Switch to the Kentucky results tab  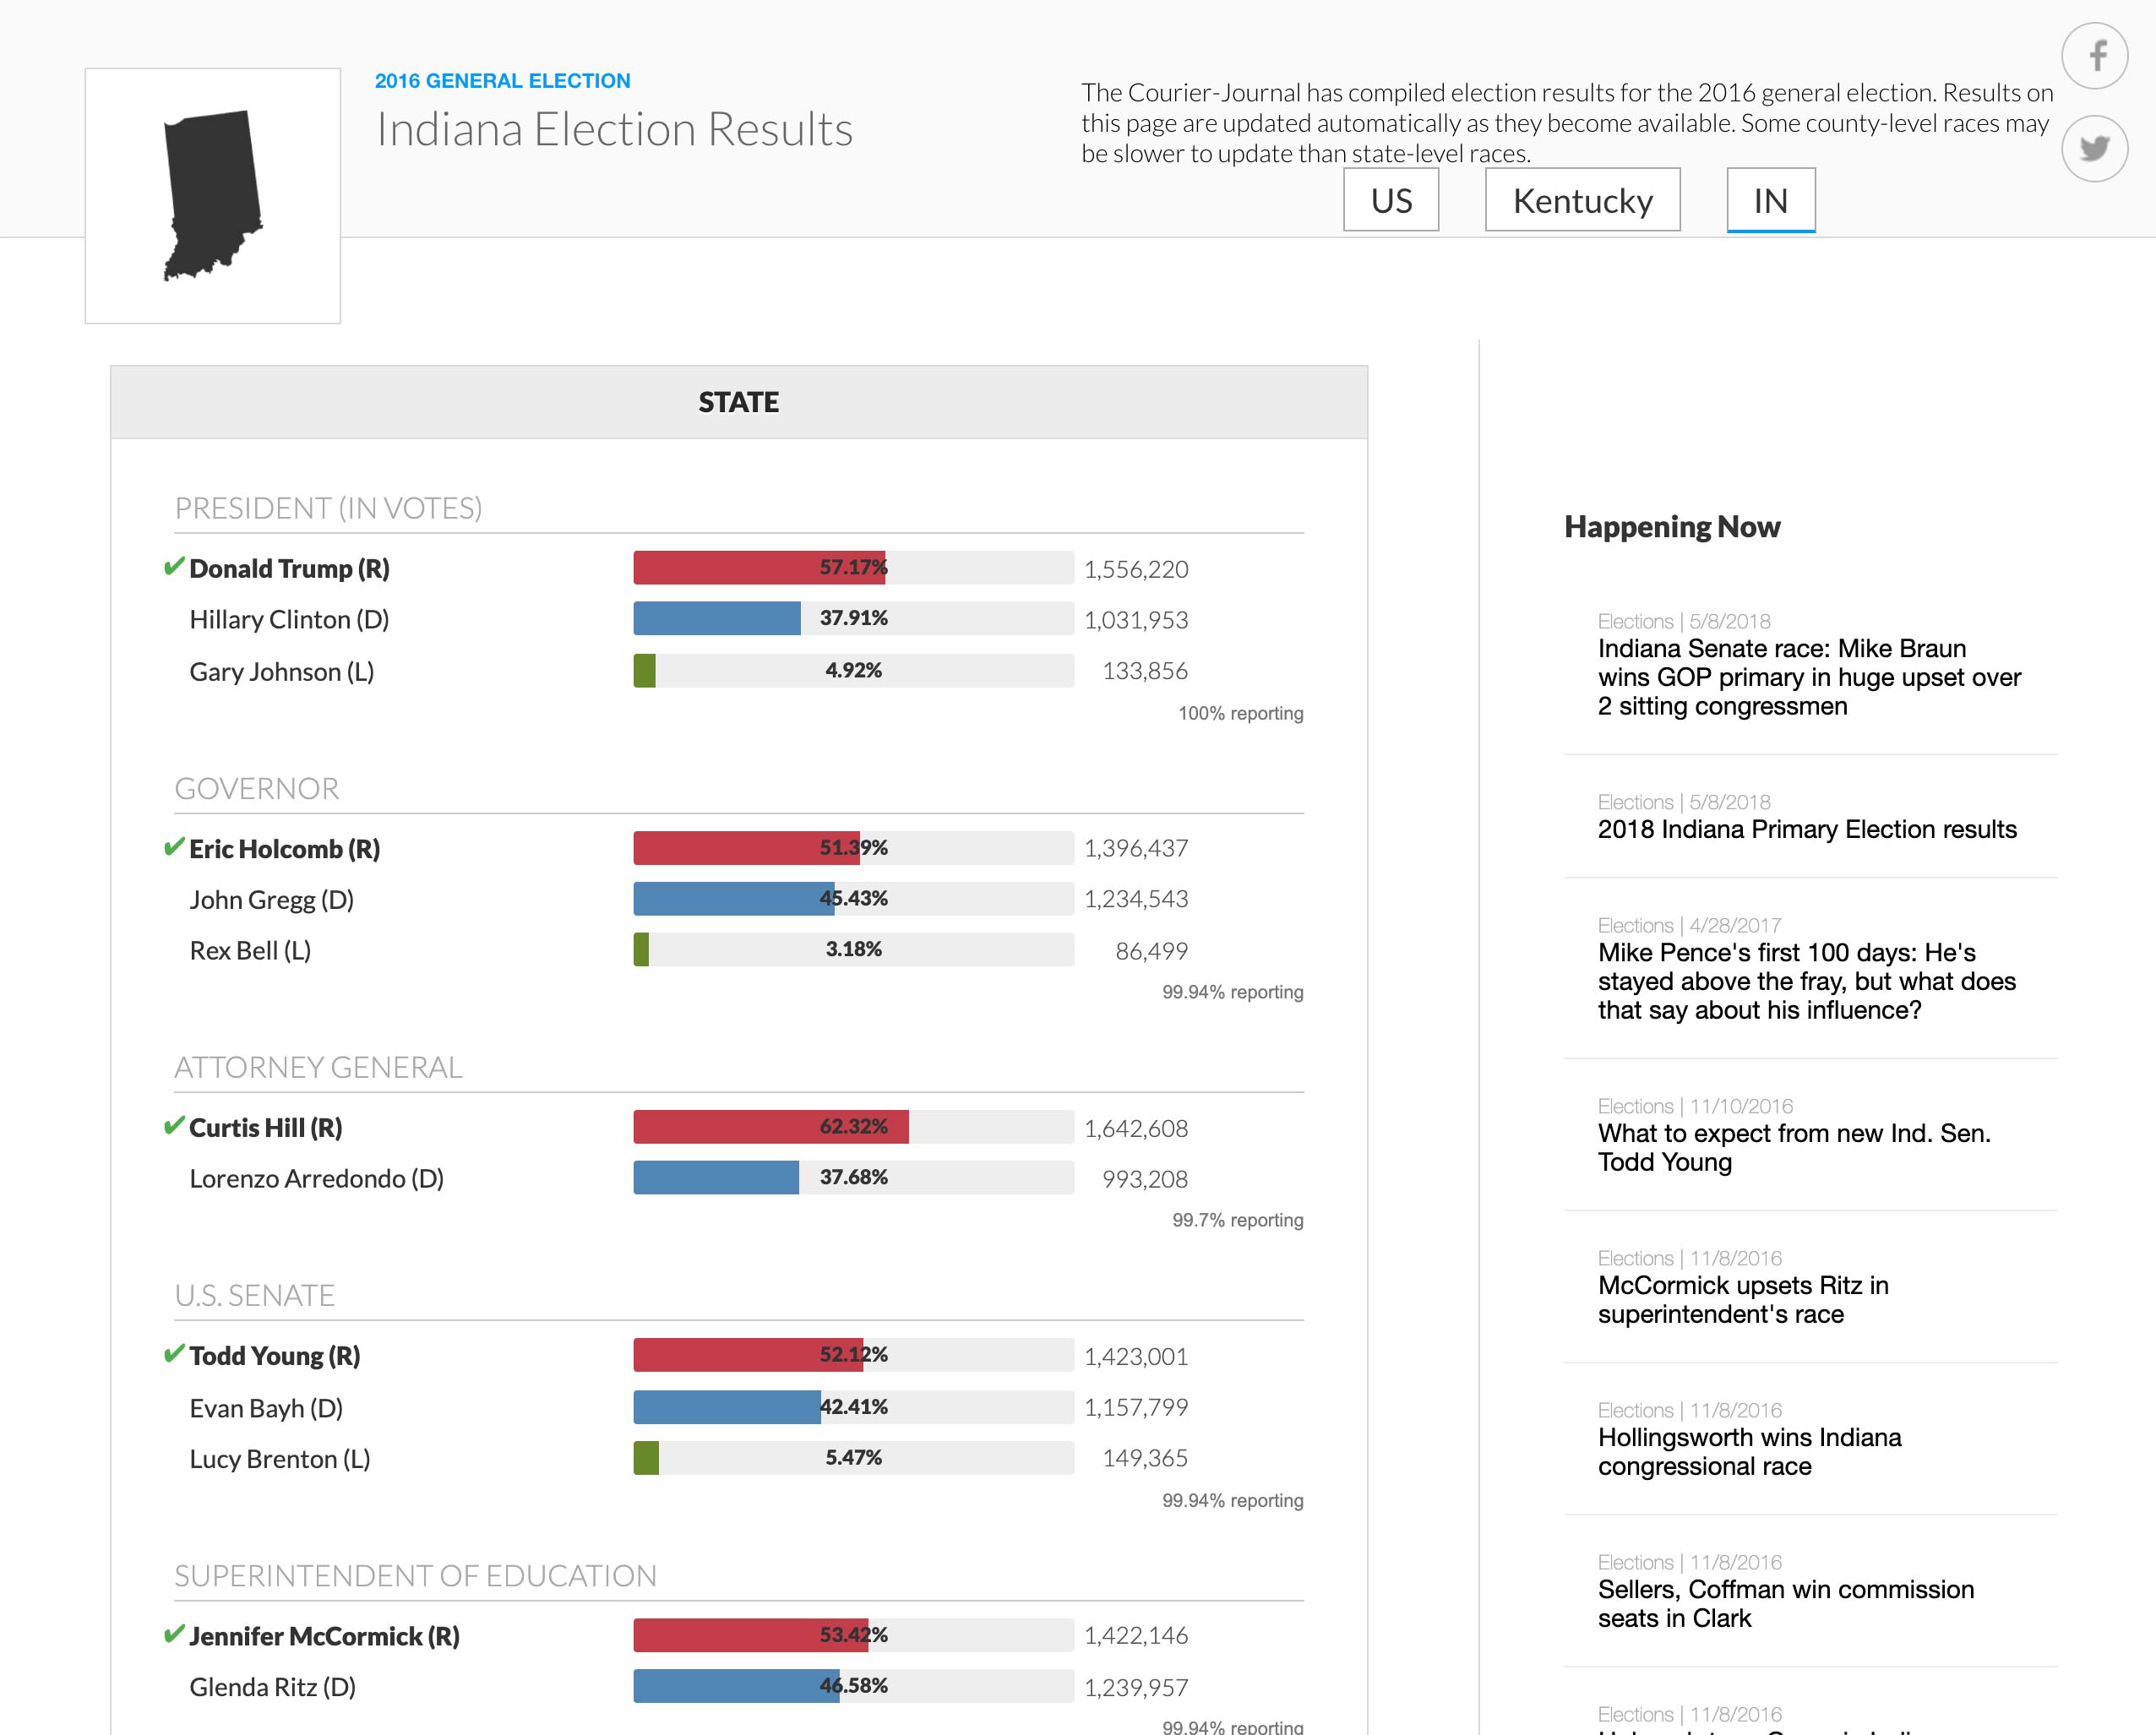click(x=1582, y=200)
